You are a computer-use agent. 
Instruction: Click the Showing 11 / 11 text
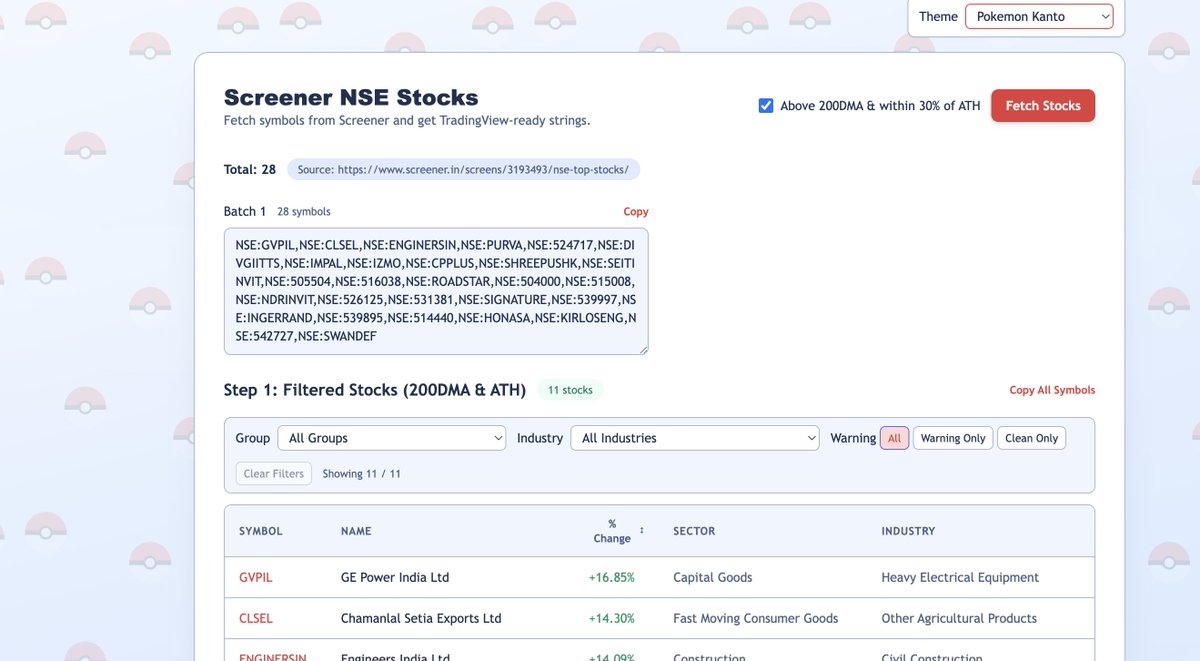[x=362, y=474]
